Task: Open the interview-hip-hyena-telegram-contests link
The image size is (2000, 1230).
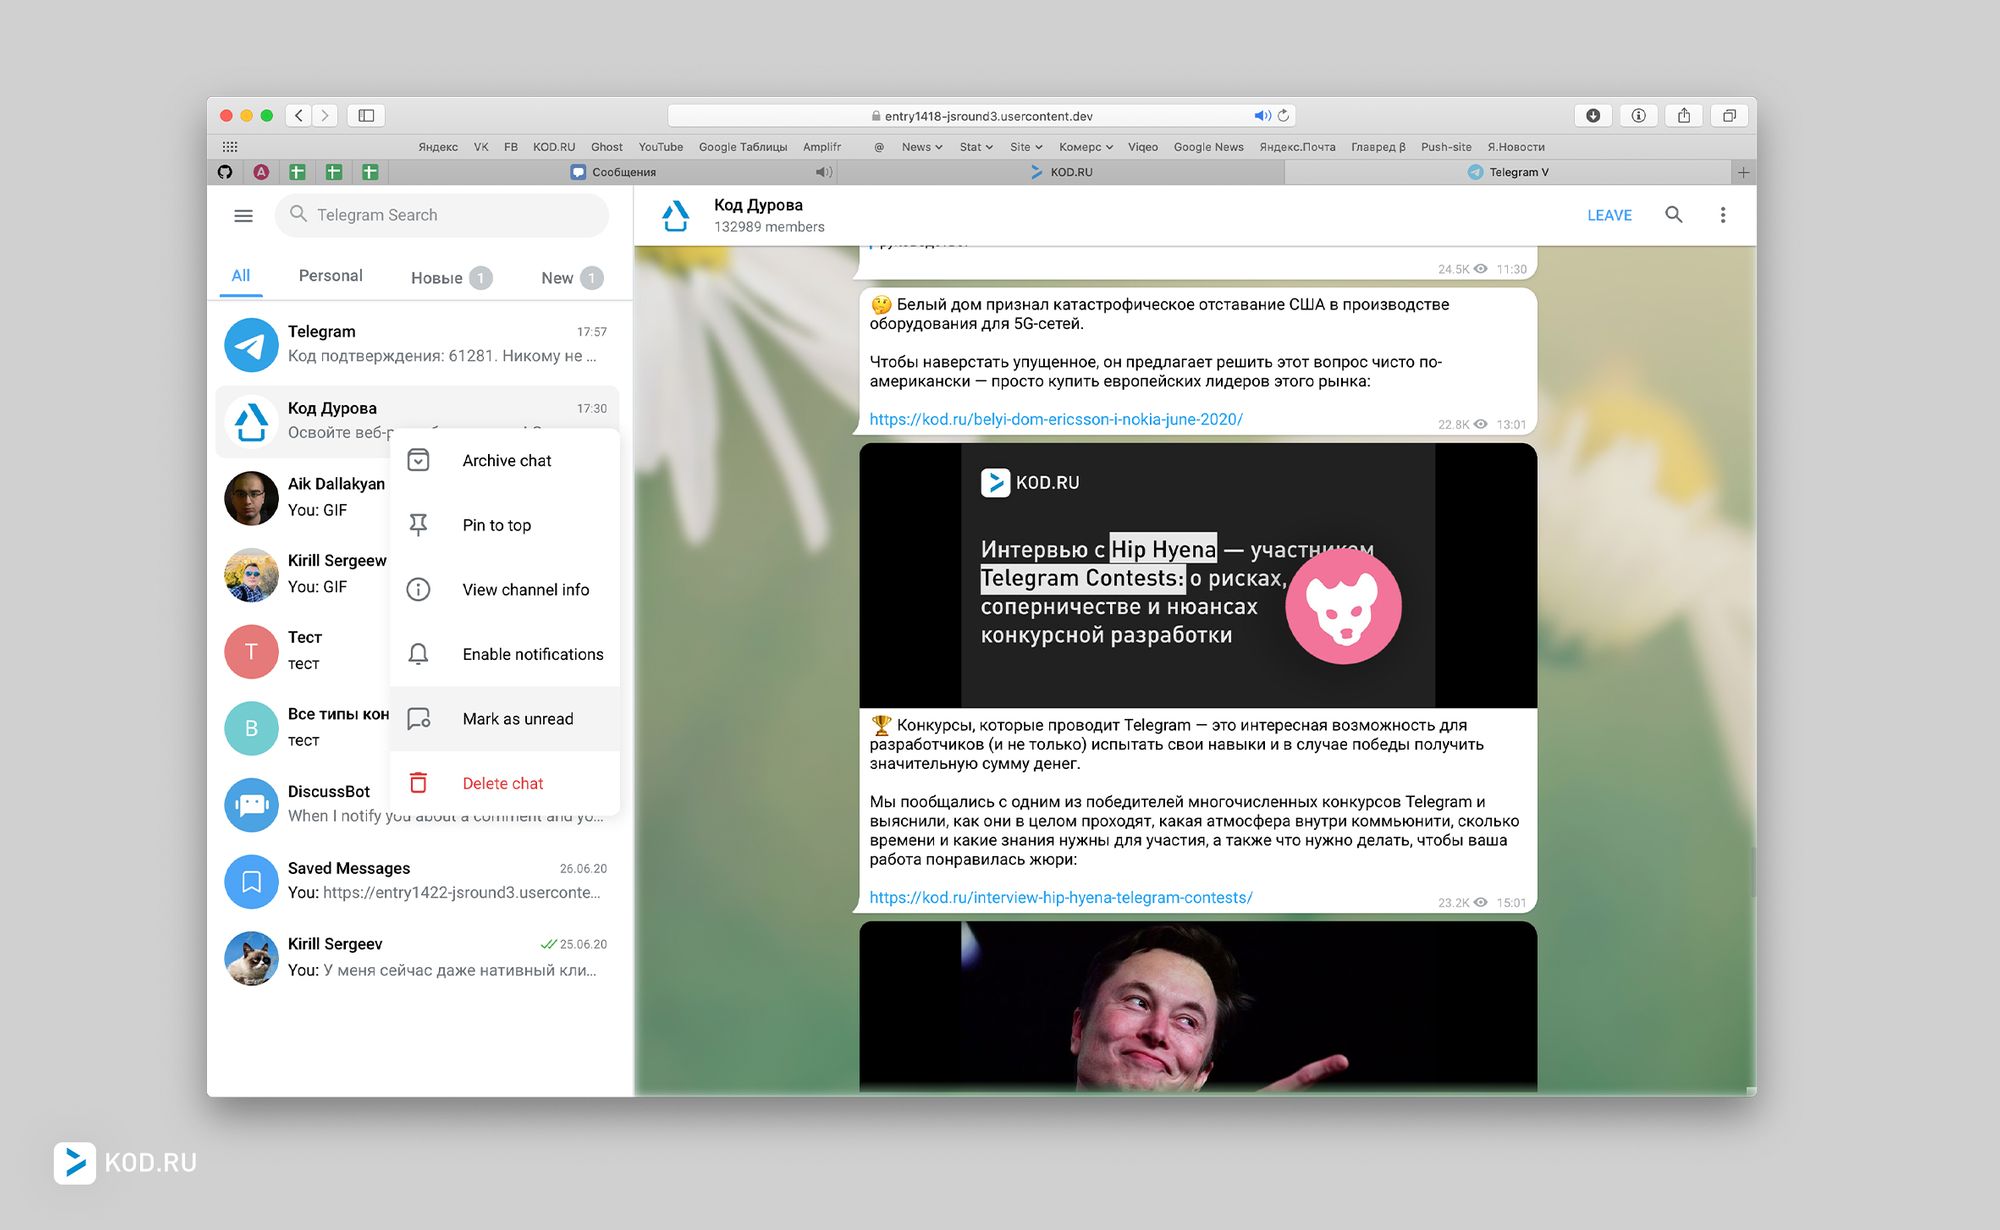Action: [1060, 898]
